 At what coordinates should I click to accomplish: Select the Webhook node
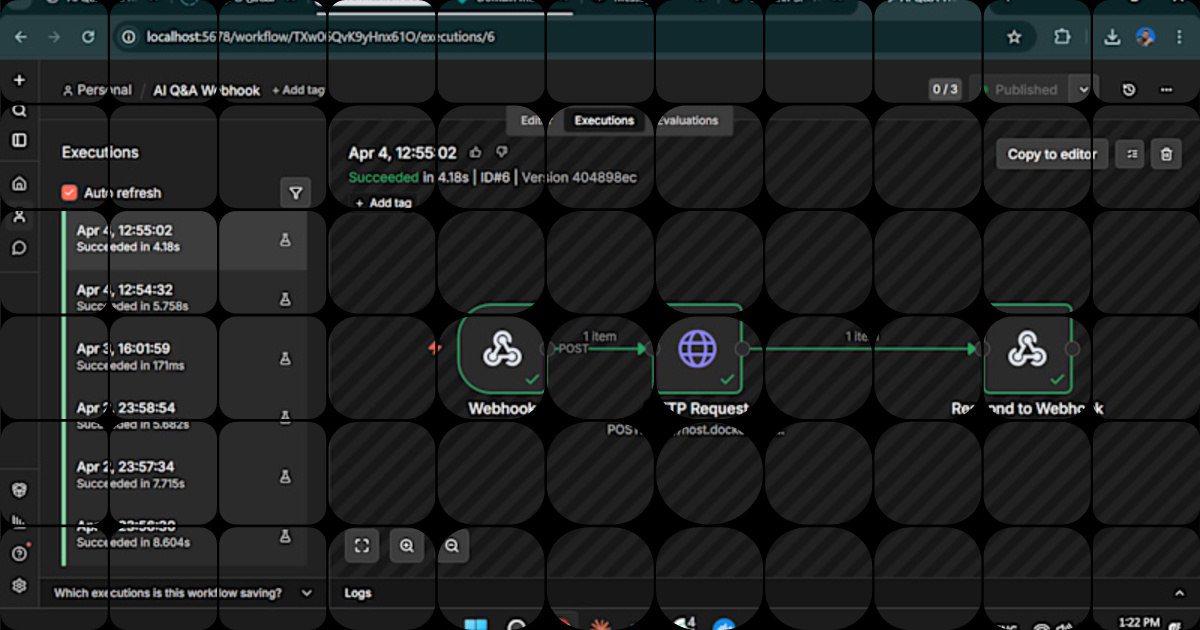pos(502,349)
